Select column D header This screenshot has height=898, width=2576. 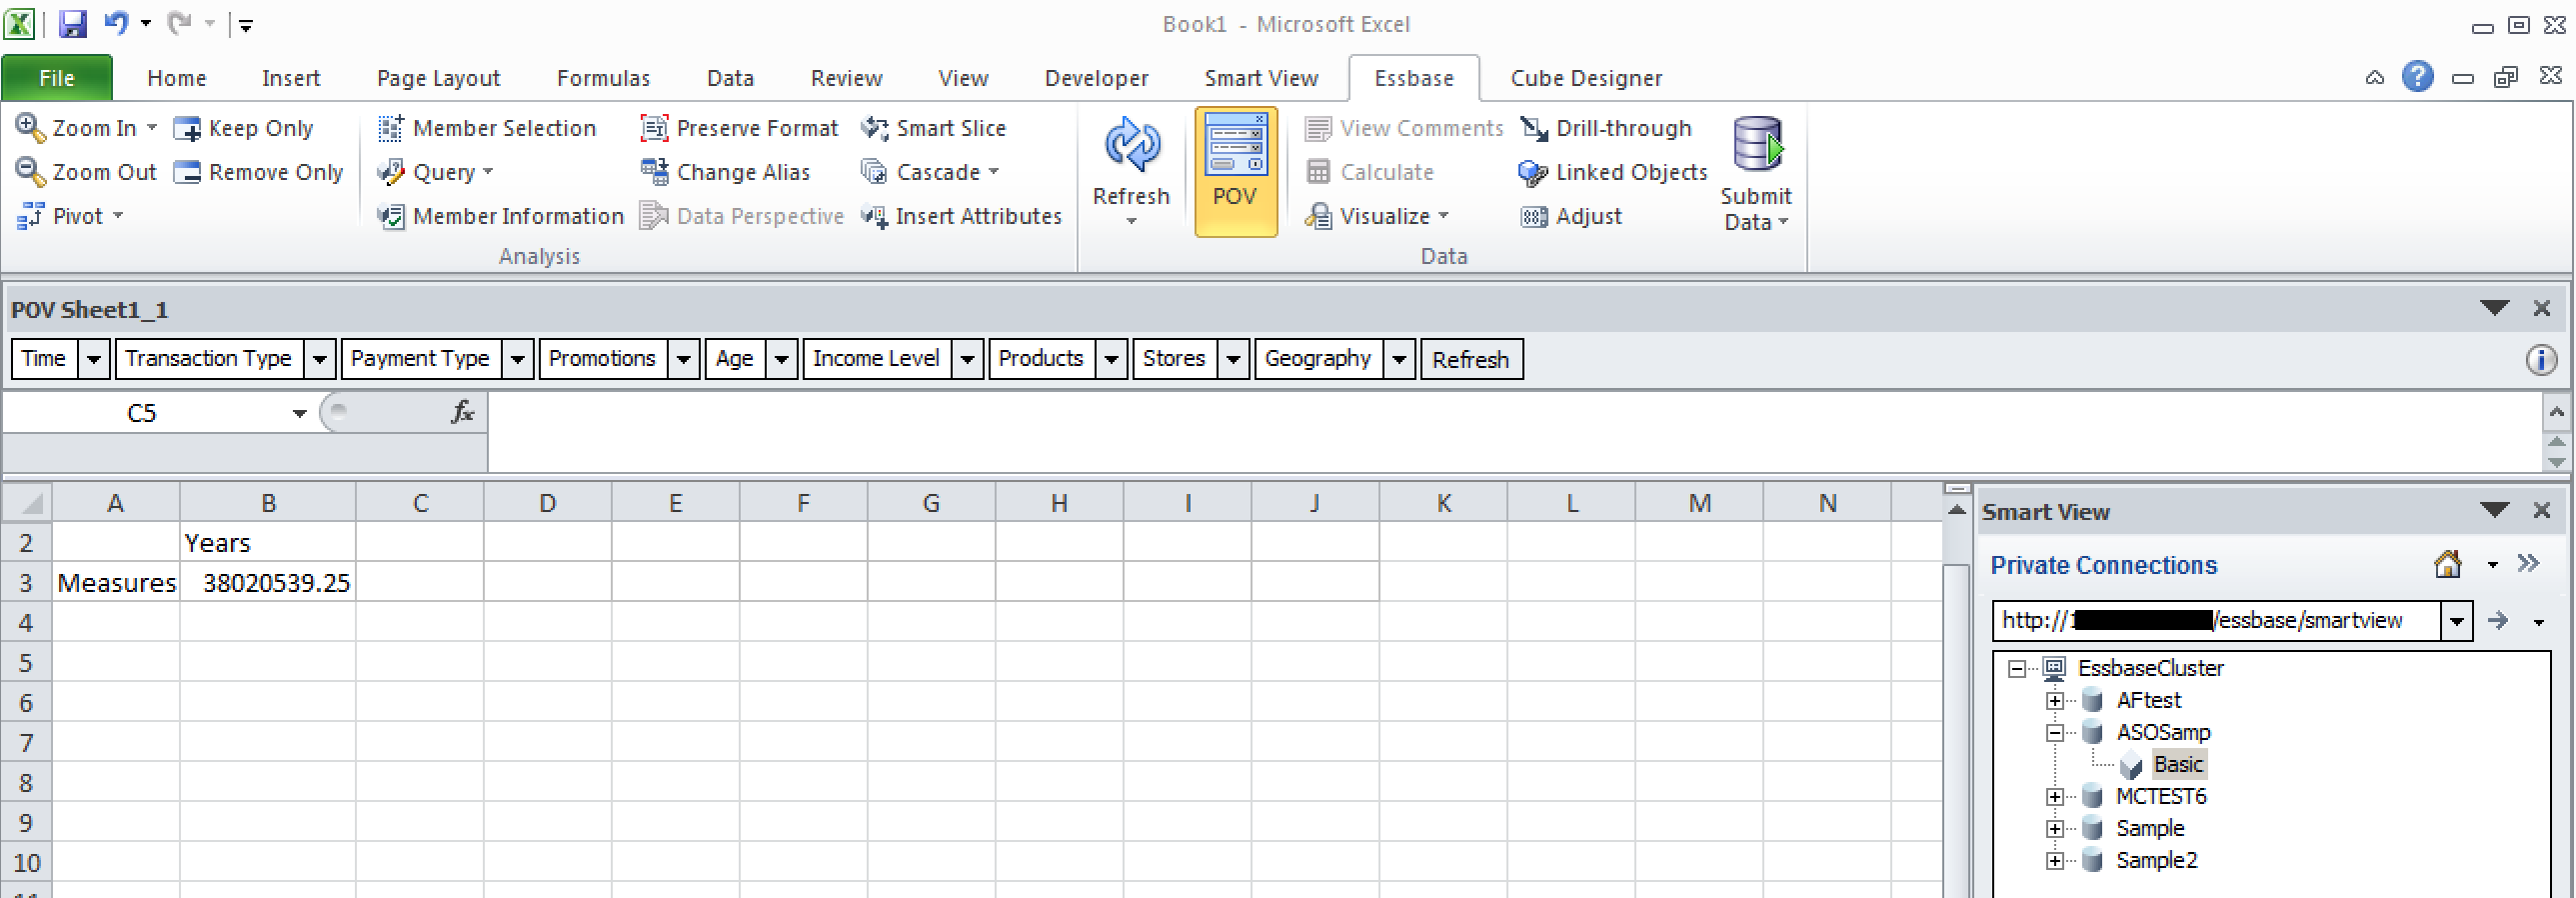(x=547, y=503)
